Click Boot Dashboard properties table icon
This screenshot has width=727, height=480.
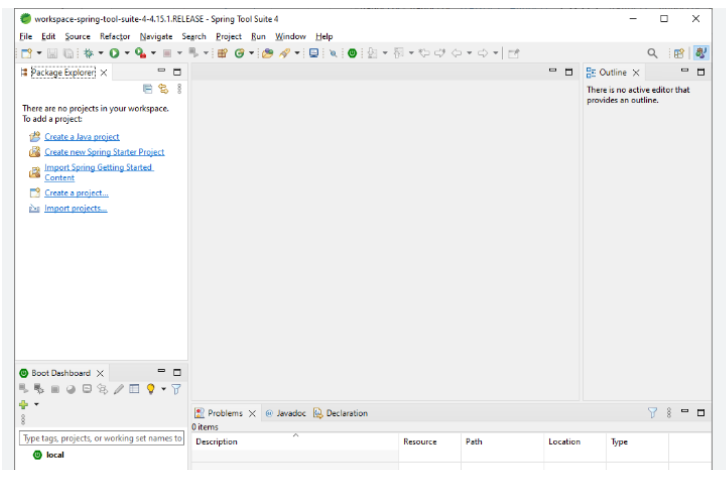pyautogui.click(x=134, y=389)
